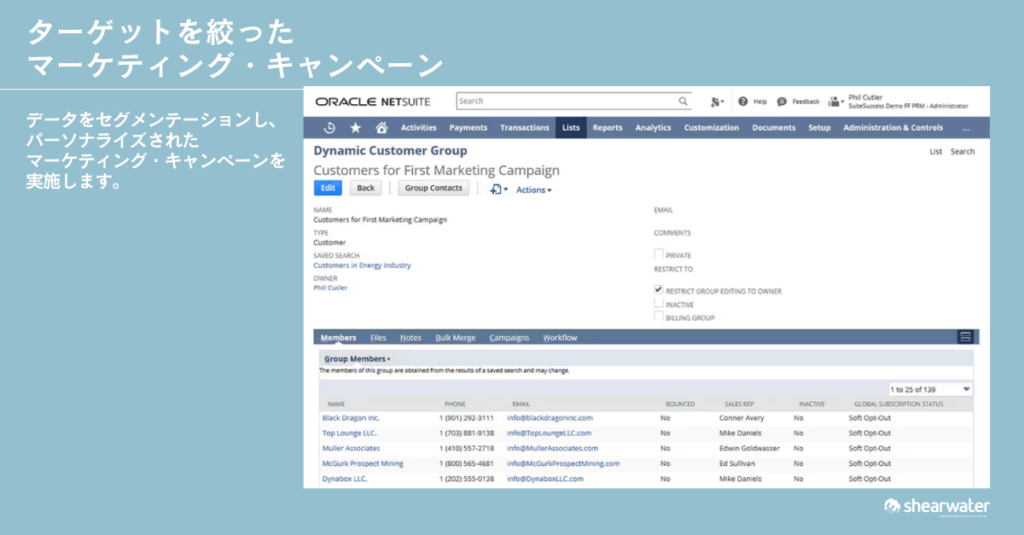Click the Back button
1024x535 pixels.
[x=366, y=188]
